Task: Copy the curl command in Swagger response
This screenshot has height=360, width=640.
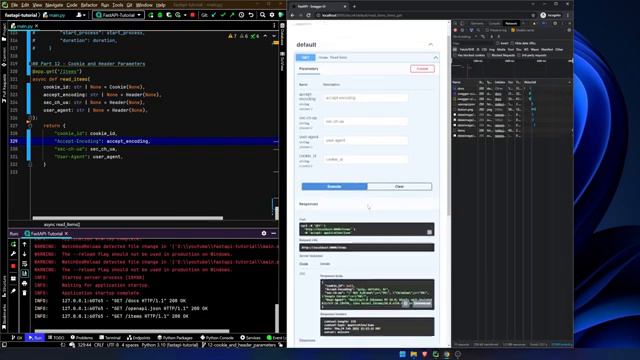Action: [429, 232]
